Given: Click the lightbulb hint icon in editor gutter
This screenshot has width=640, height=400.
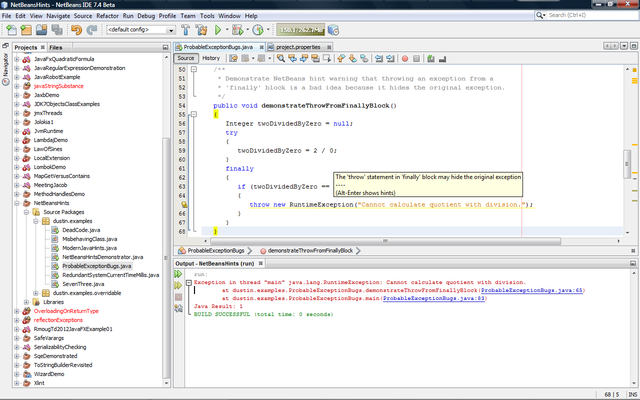Looking at the screenshot, I should click(x=184, y=204).
